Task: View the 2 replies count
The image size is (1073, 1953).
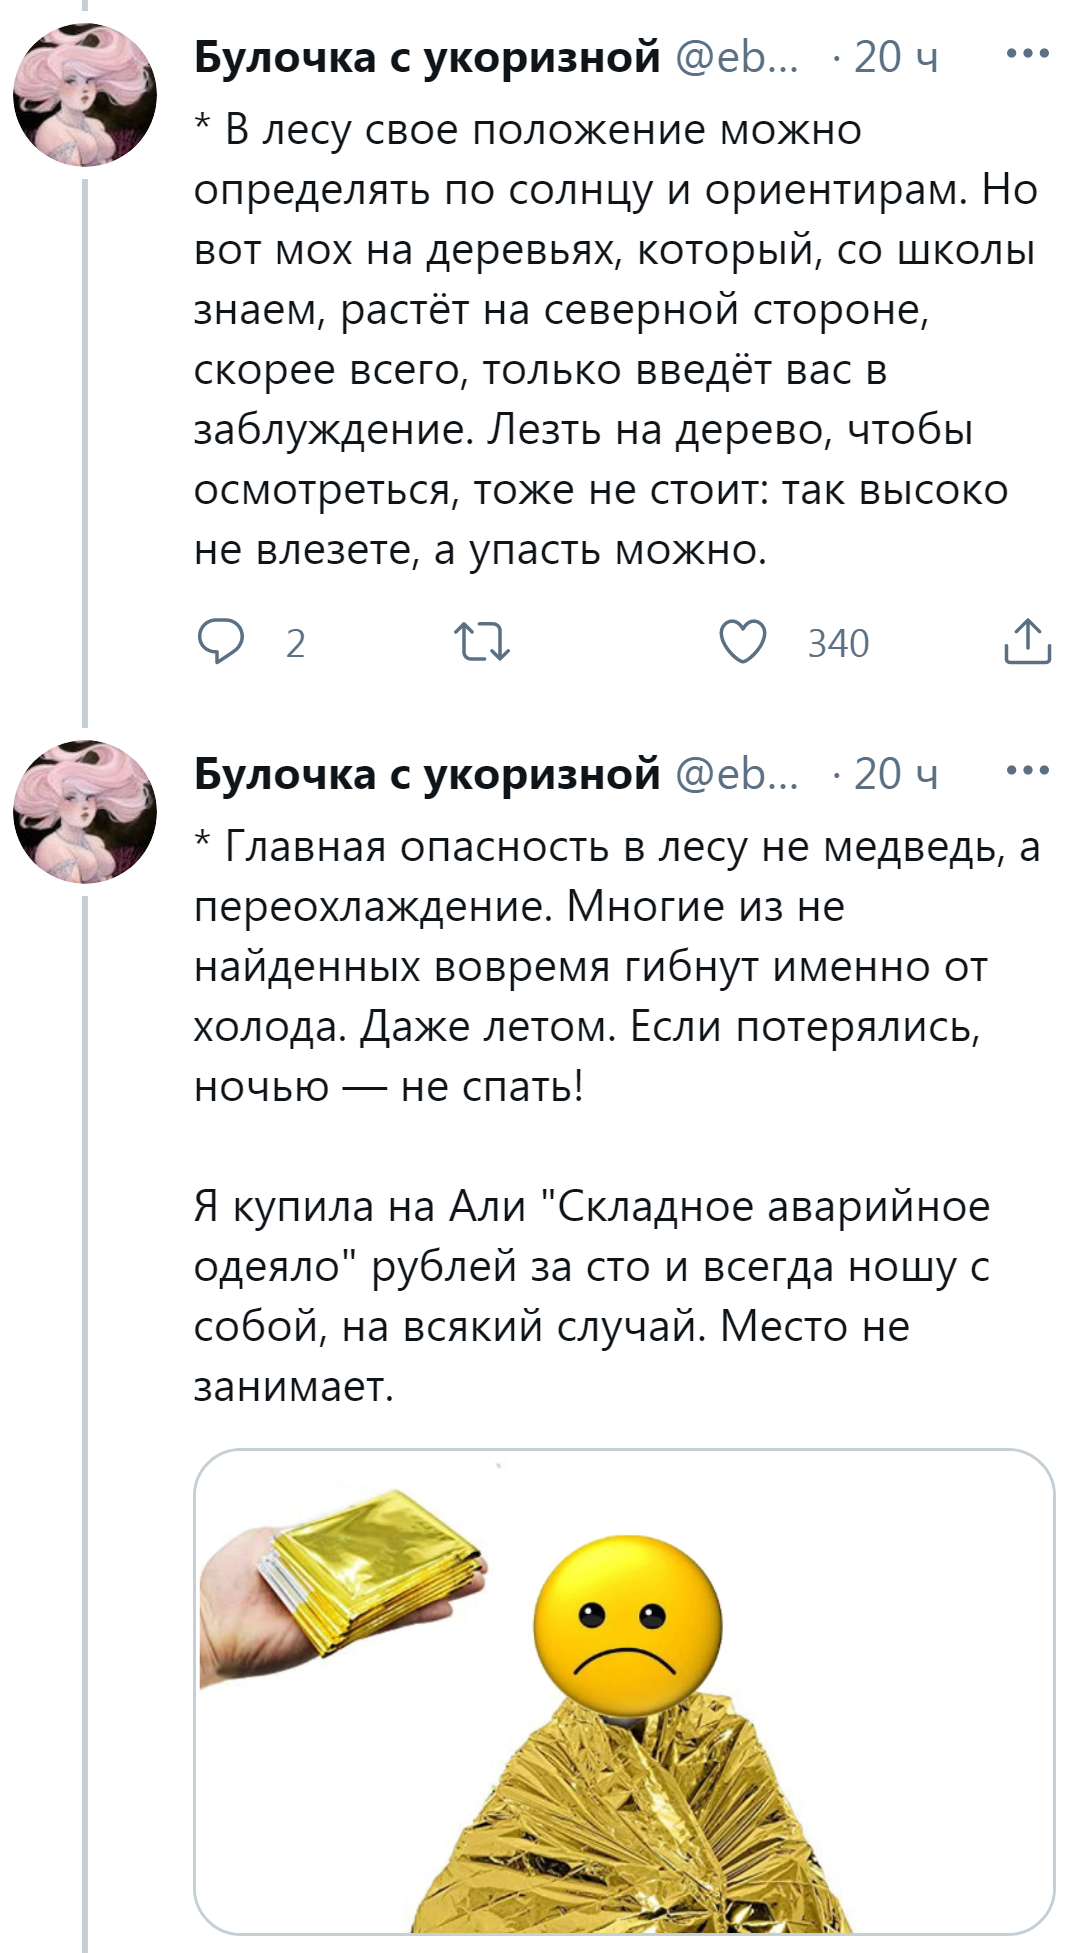Action: coord(295,643)
